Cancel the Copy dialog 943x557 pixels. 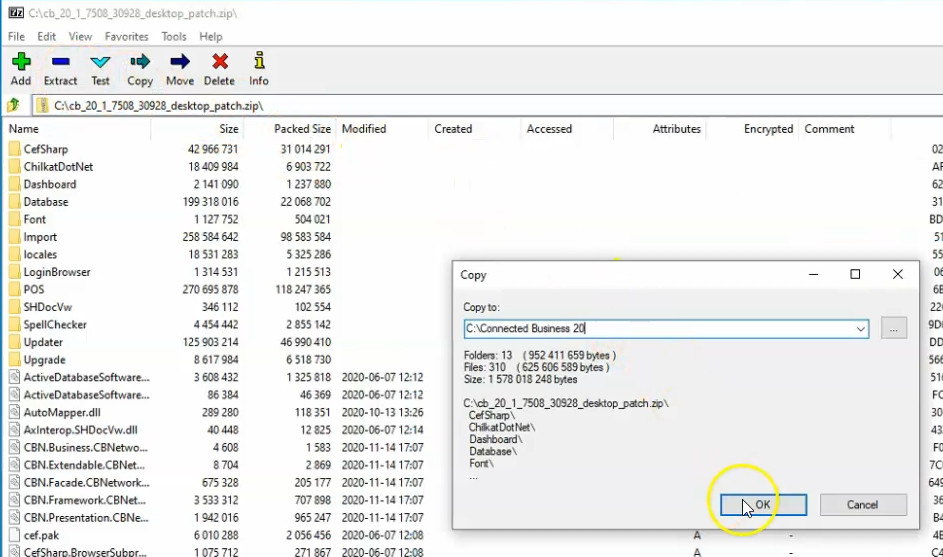[862, 505]
